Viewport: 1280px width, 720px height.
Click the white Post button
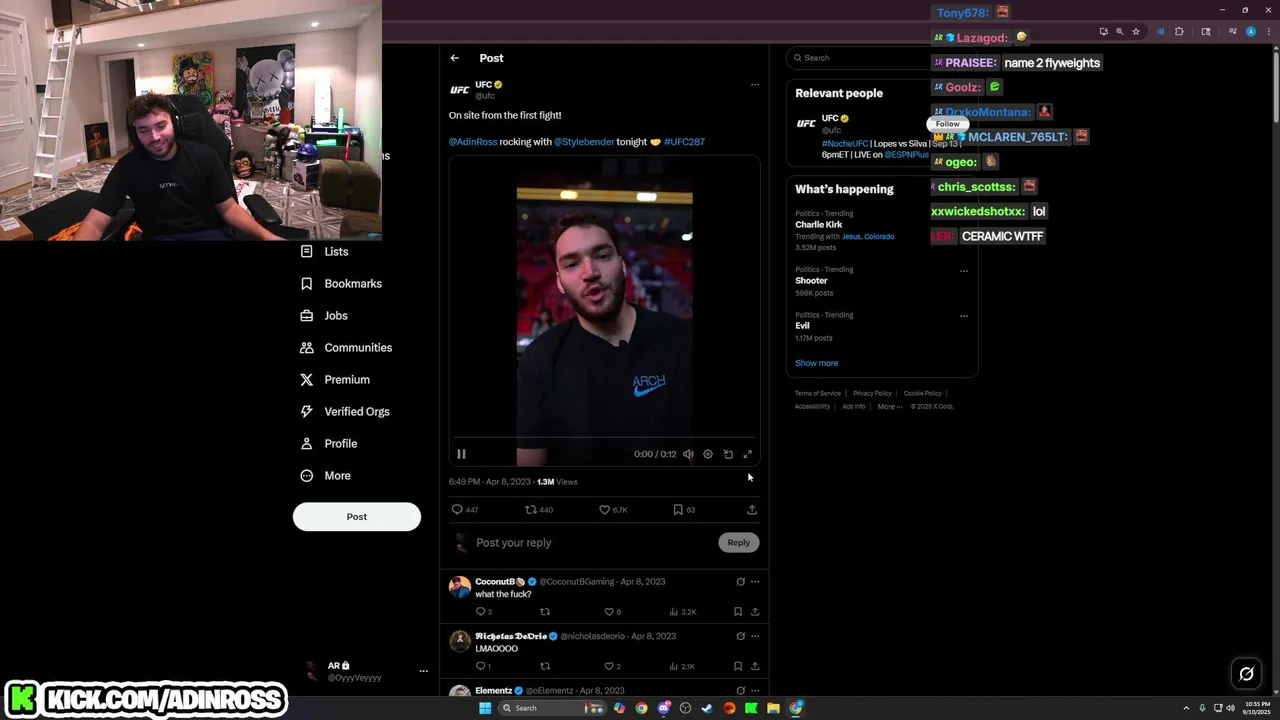(x=357, y=517)
